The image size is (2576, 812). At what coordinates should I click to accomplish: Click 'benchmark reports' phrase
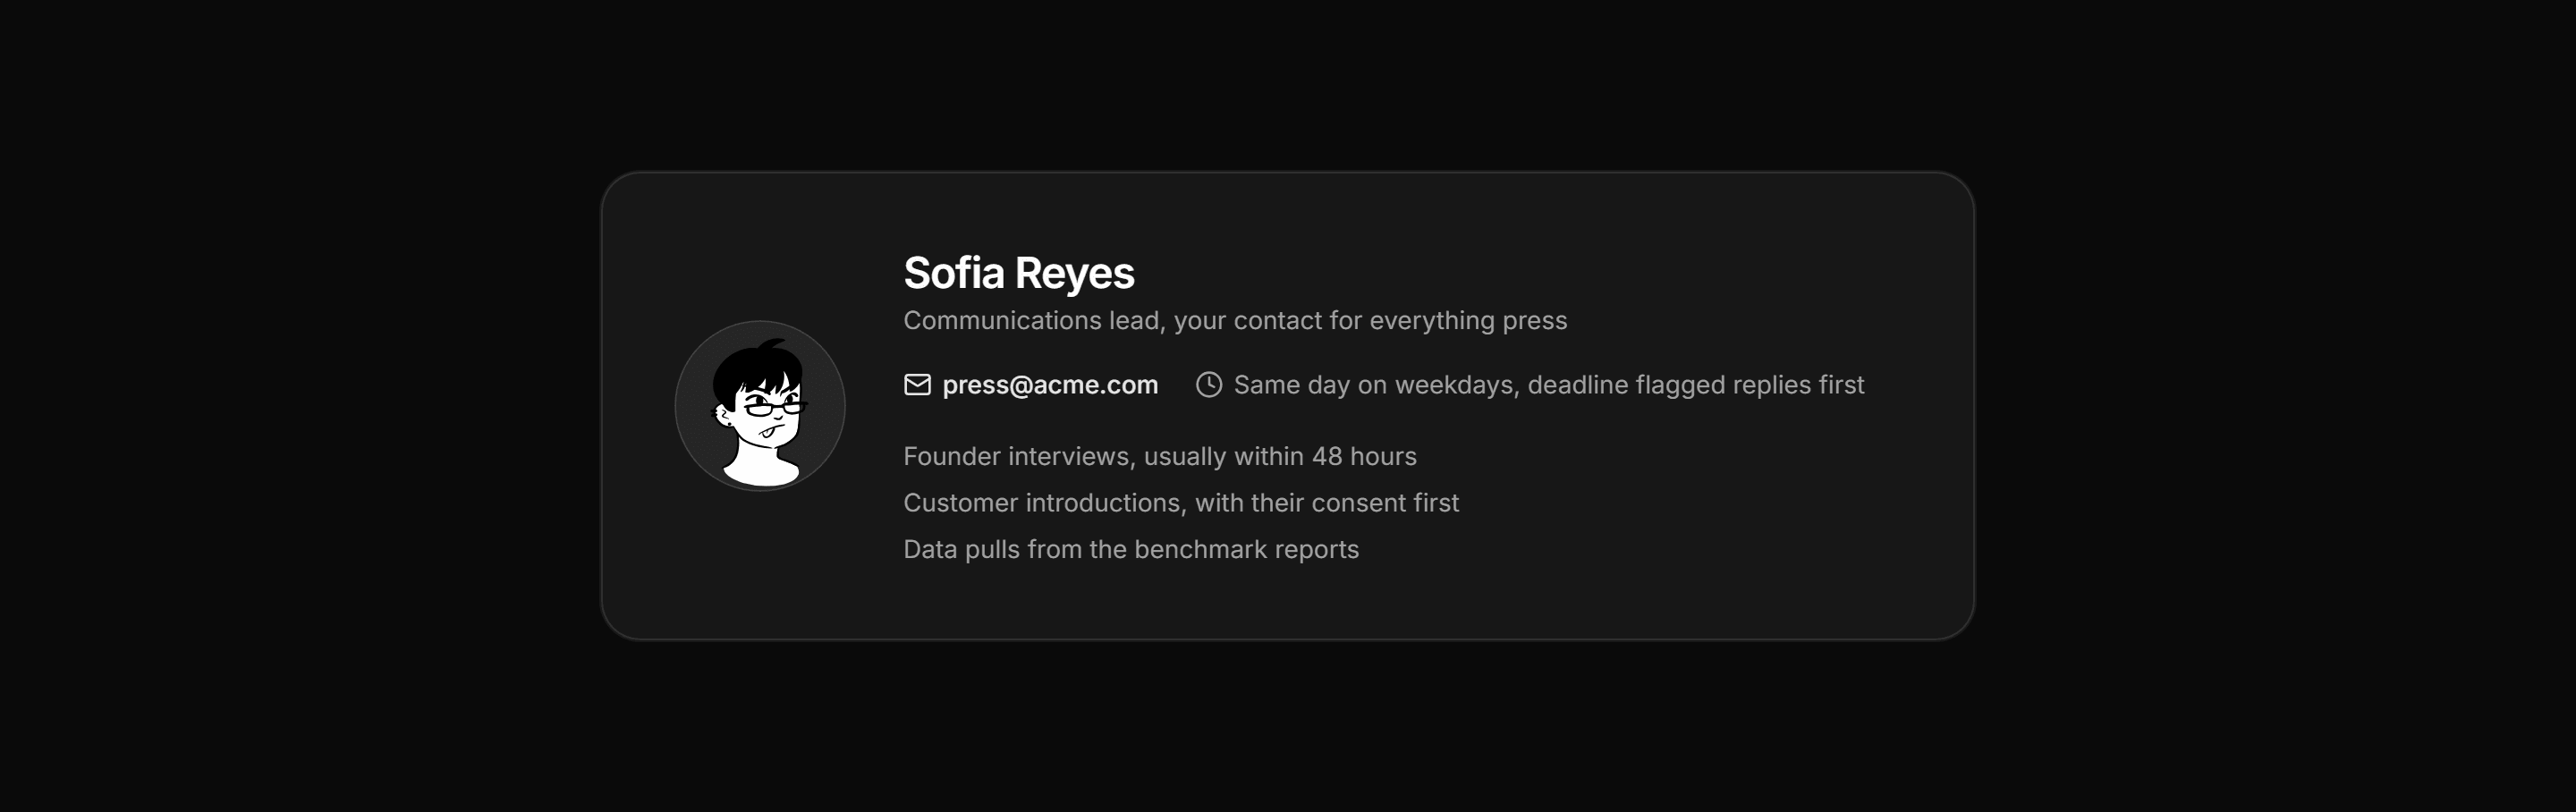coord(1246,550)
